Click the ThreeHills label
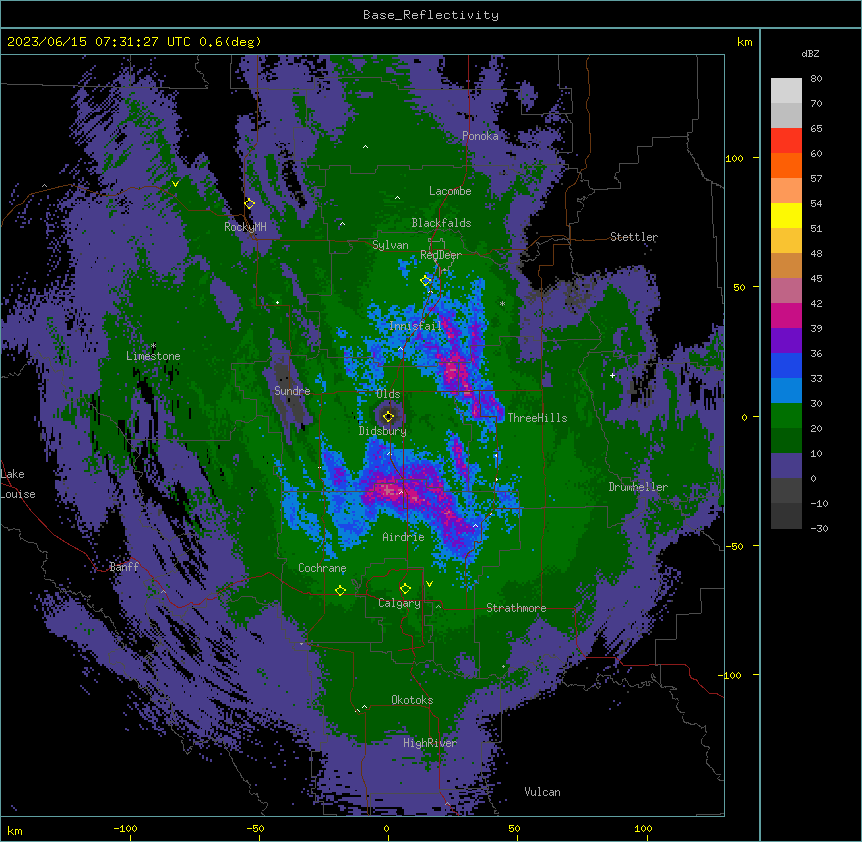 (x=537, y=418)
